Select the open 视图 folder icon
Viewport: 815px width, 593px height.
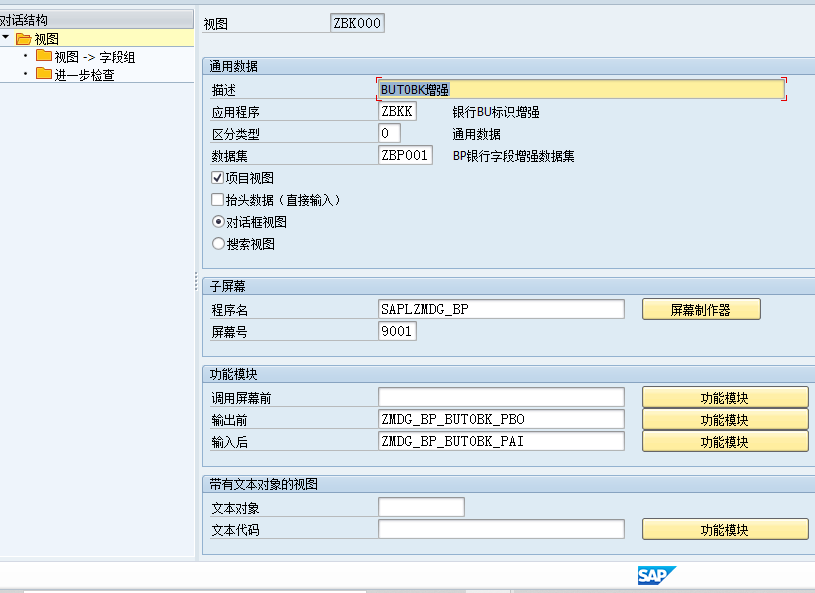tap(23, 38)
